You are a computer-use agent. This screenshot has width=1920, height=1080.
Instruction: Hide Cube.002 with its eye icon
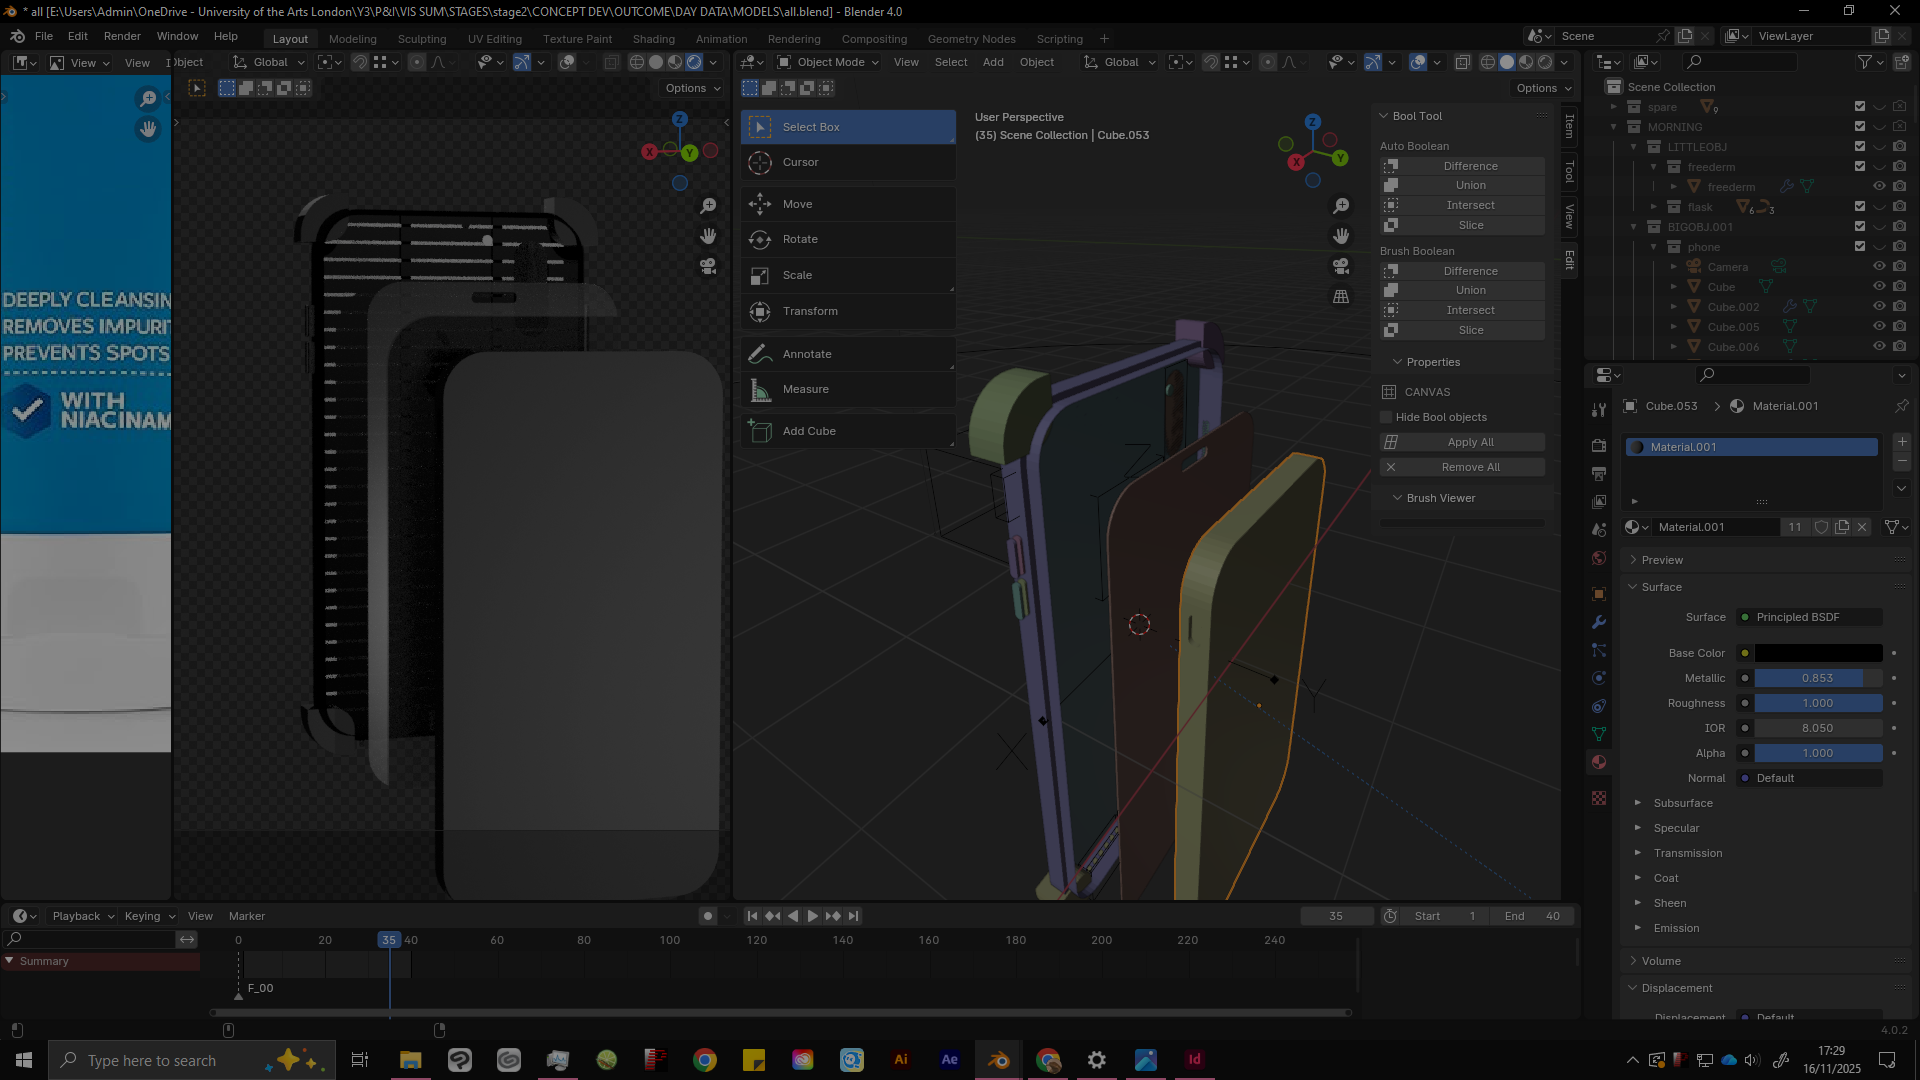(1879, 306)
